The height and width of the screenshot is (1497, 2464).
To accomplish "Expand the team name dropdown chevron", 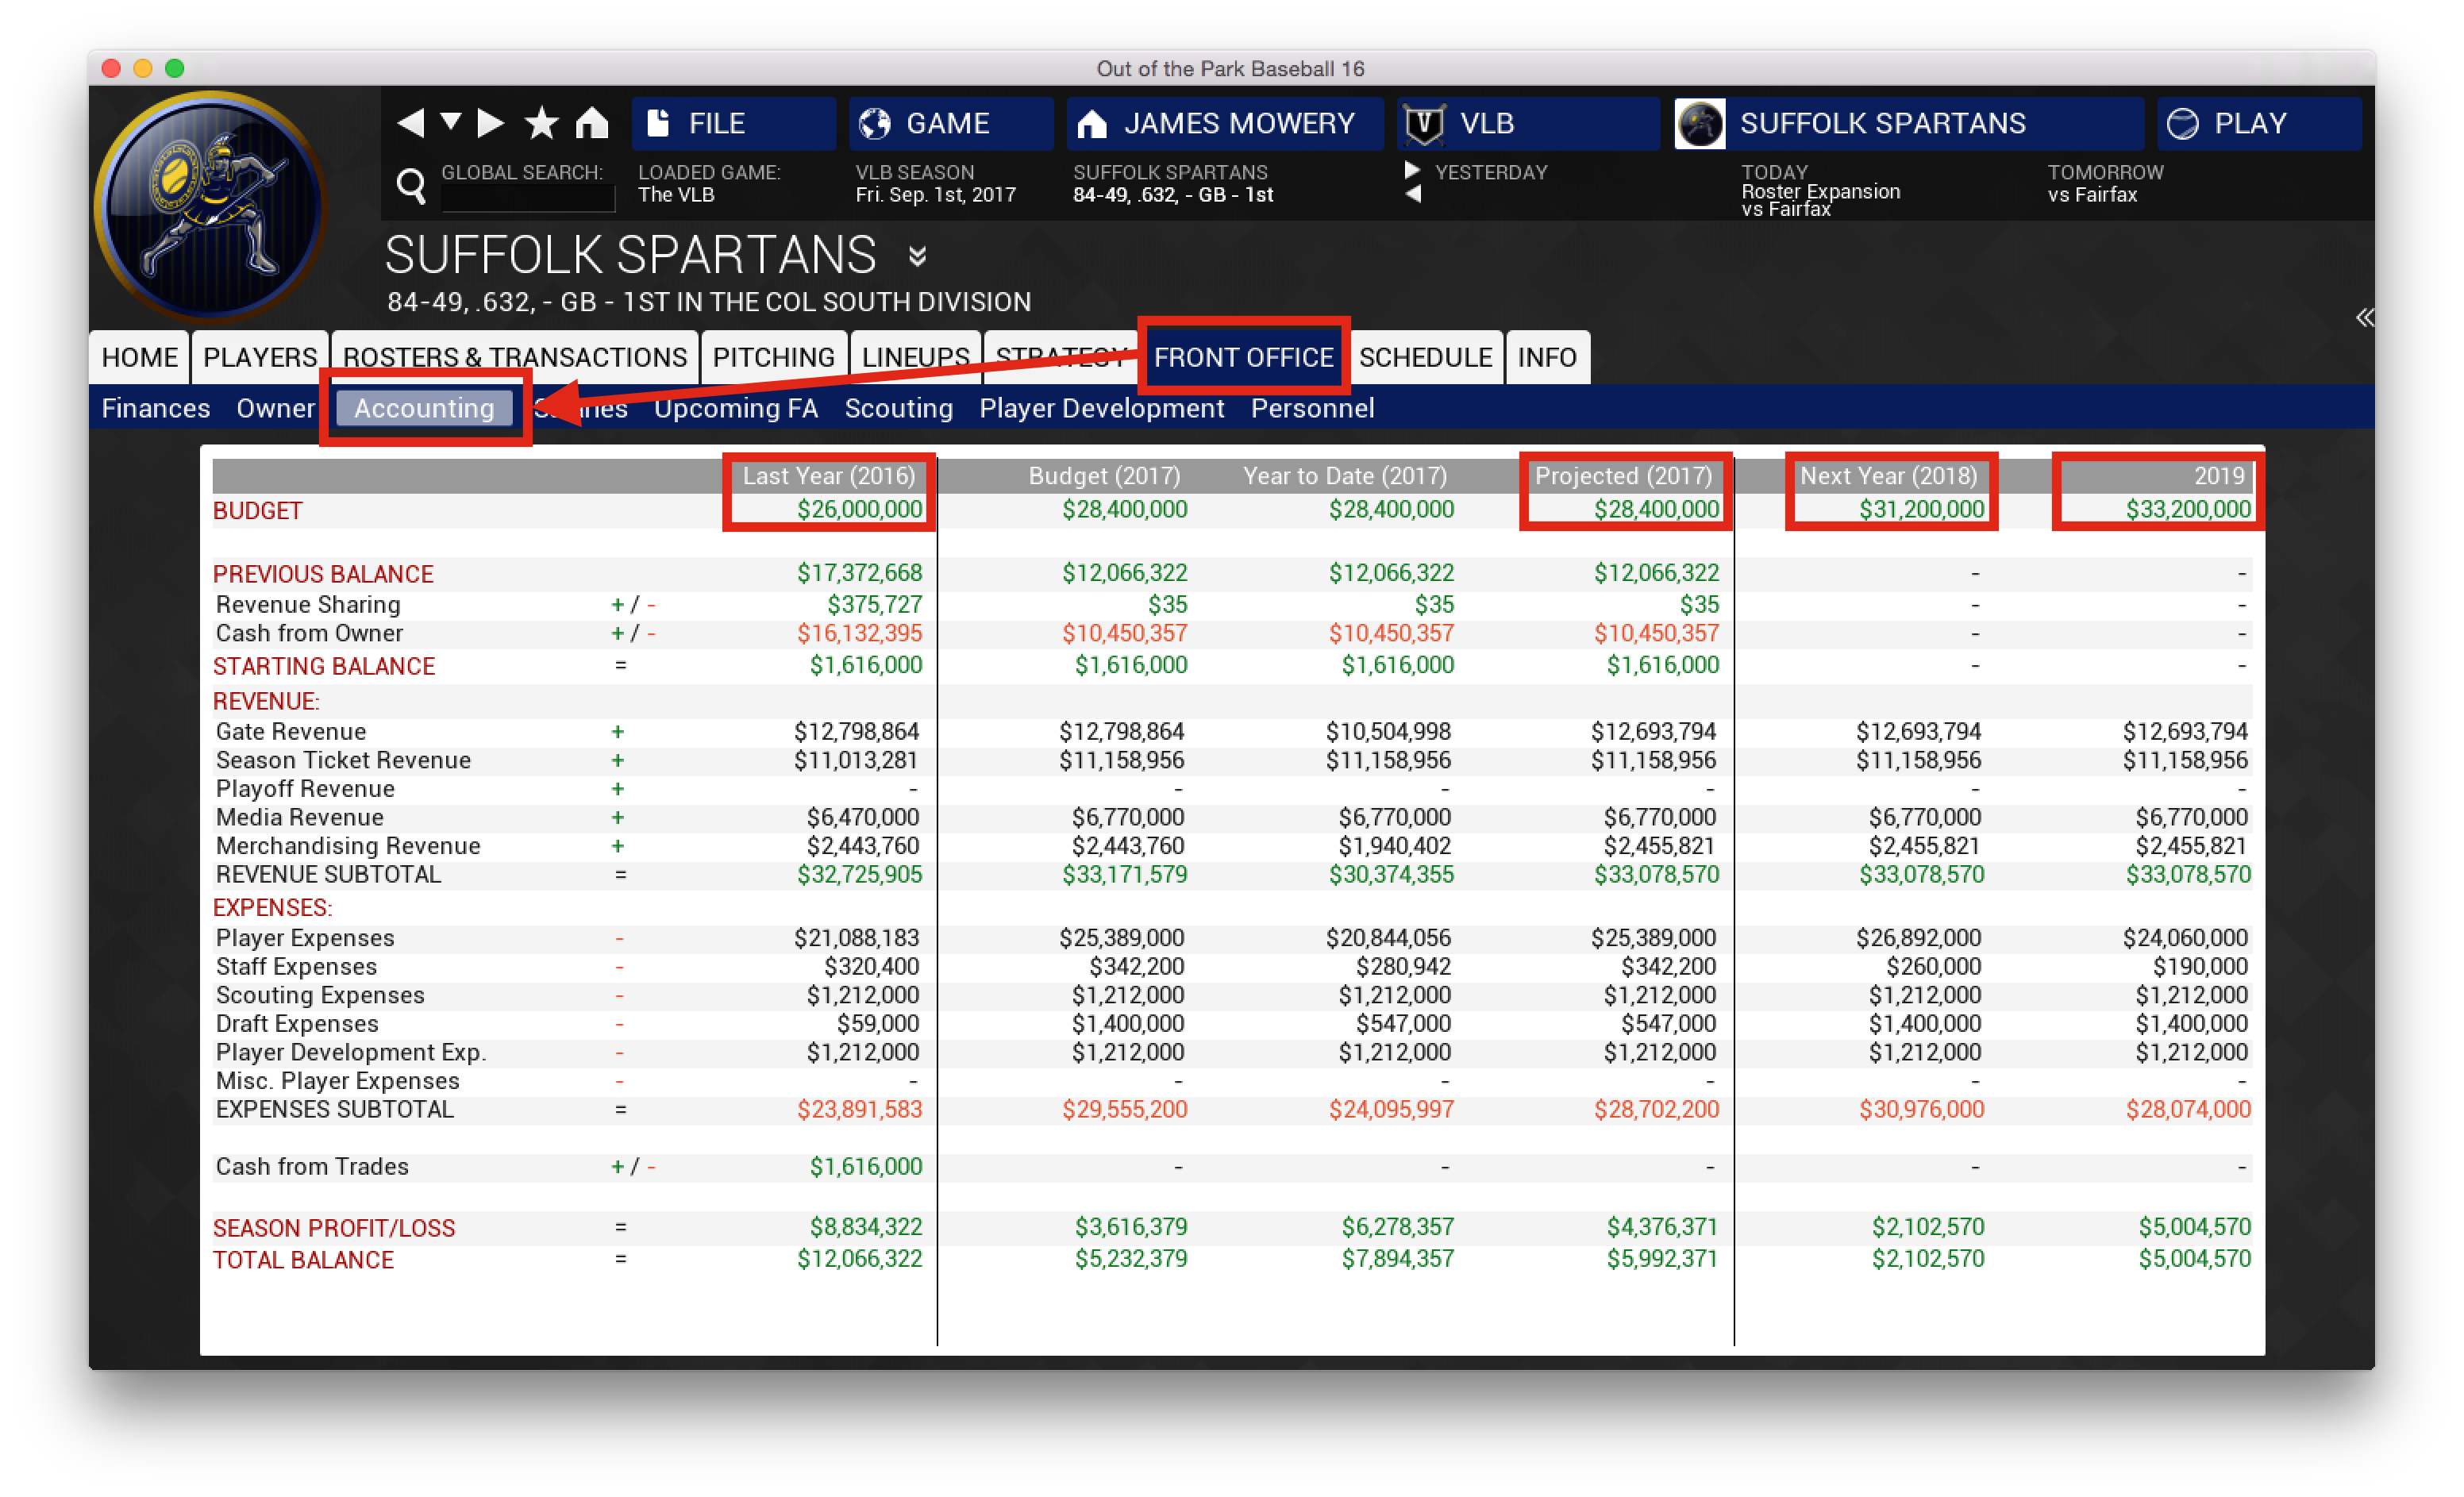I will point(917,257).
